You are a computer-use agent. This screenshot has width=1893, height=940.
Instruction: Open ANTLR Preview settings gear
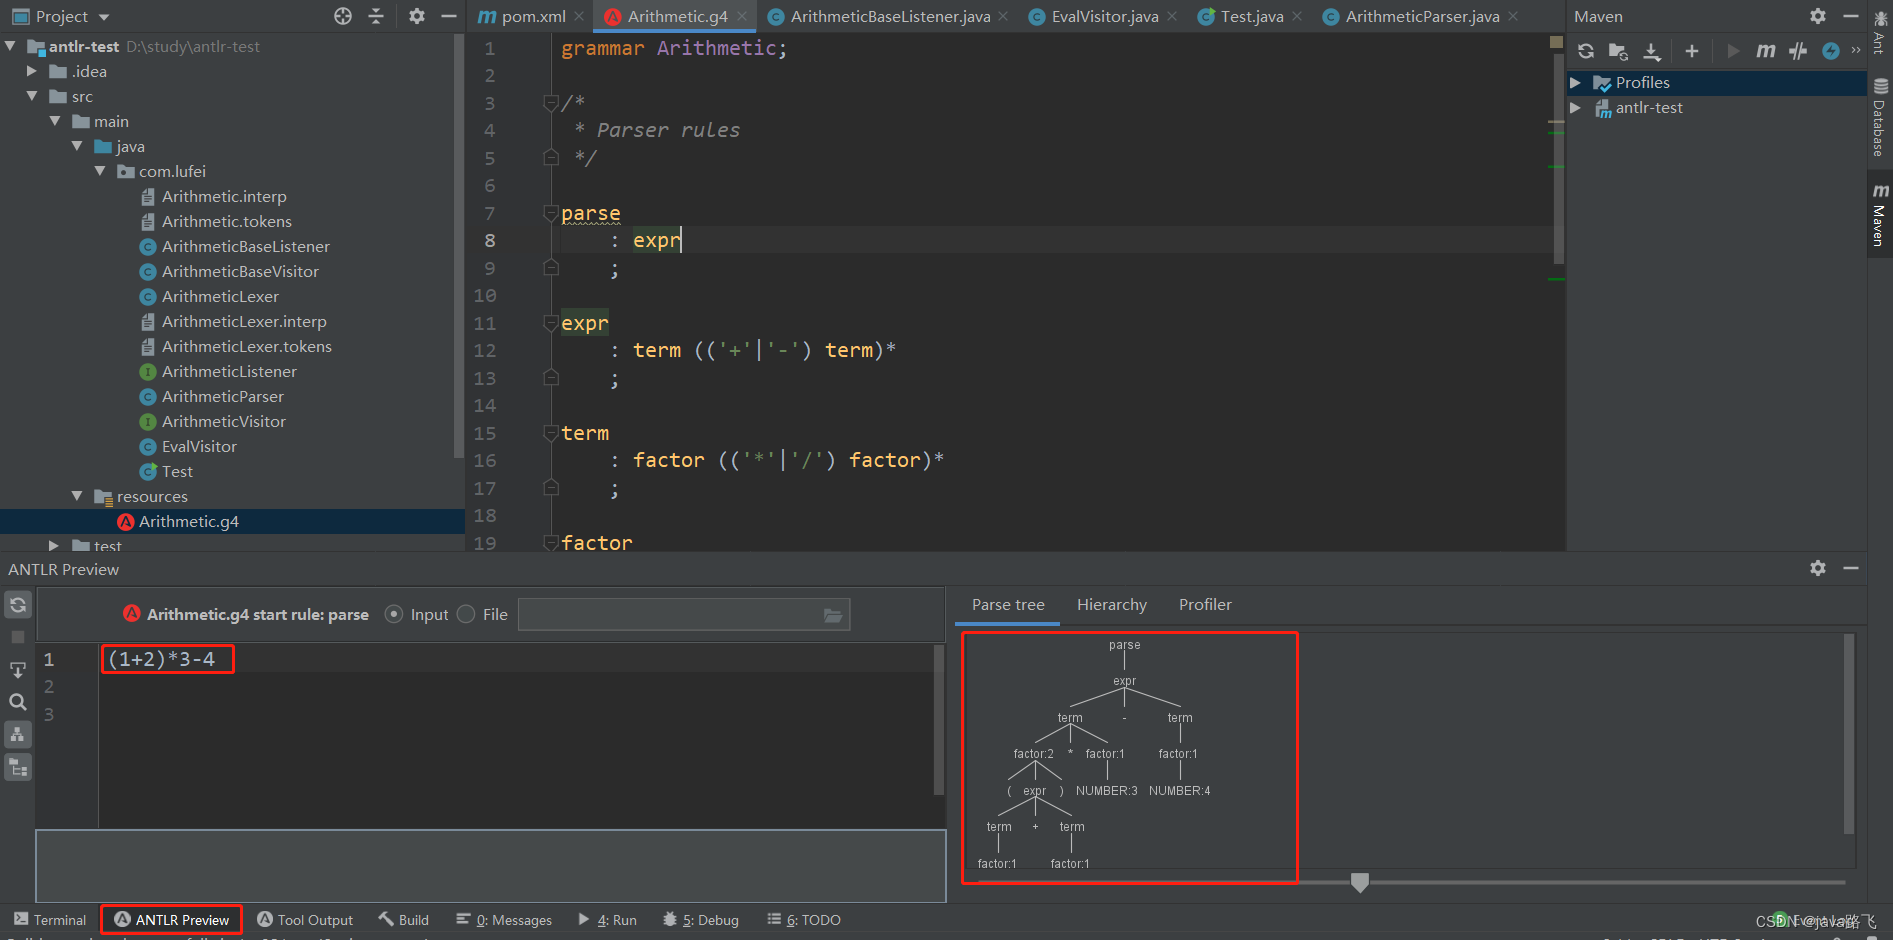click(1818, 568)
